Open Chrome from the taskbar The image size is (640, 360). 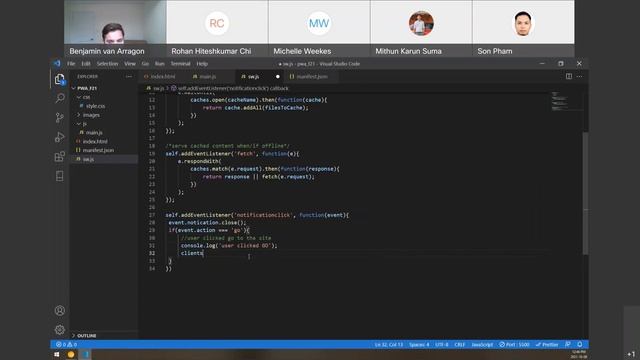point(71,354)
